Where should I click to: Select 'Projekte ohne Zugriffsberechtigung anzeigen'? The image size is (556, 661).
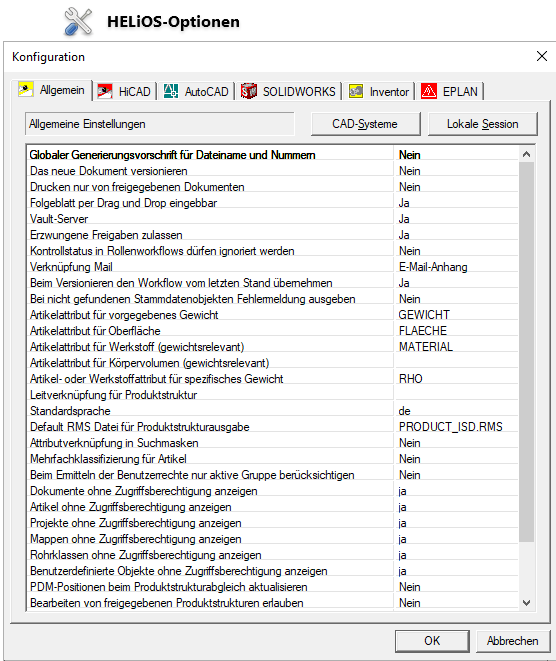[x=273, y=523]
